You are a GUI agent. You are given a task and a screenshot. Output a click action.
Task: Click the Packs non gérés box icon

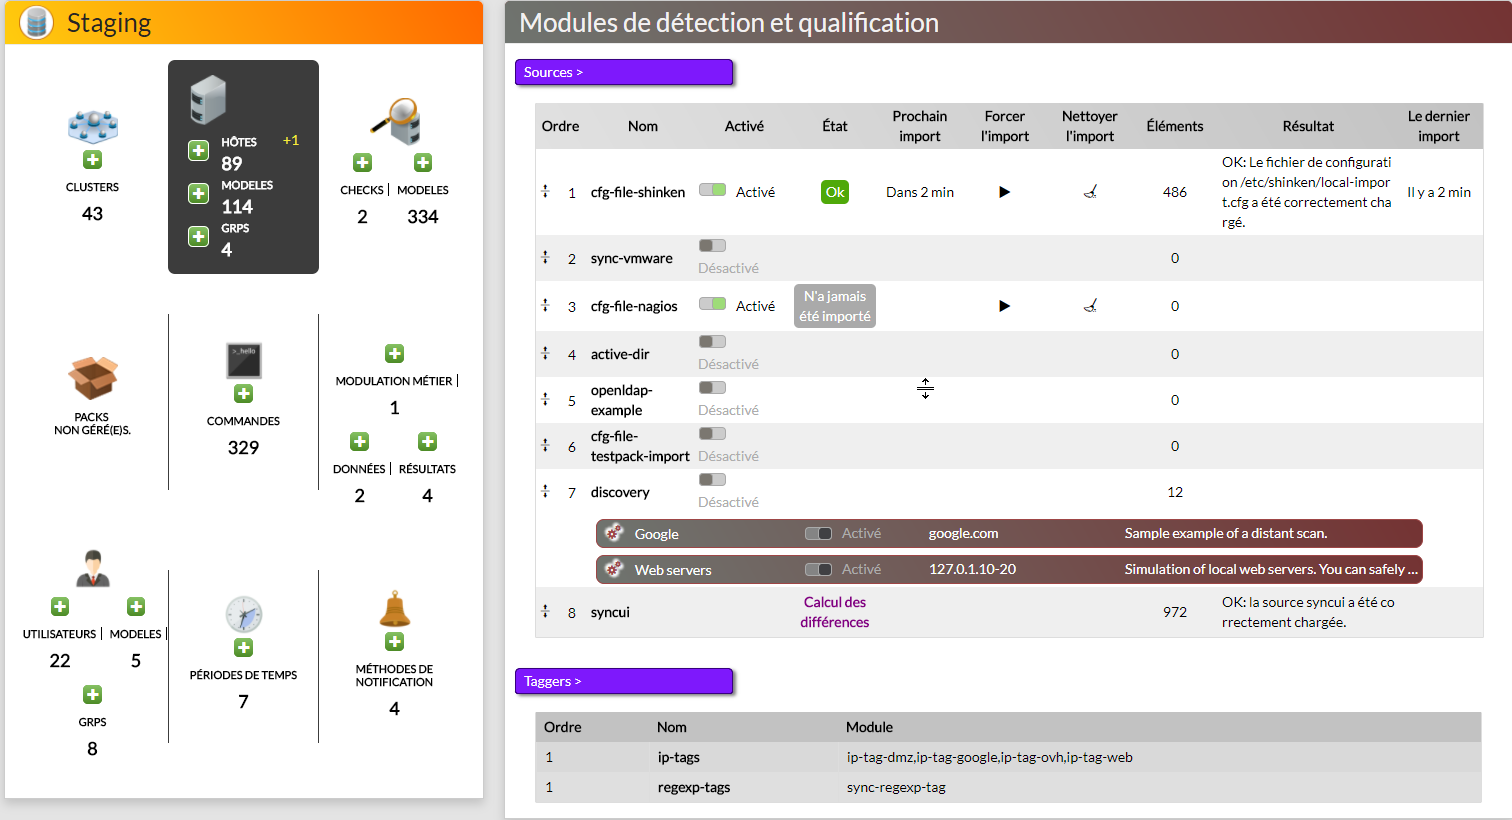92,378
